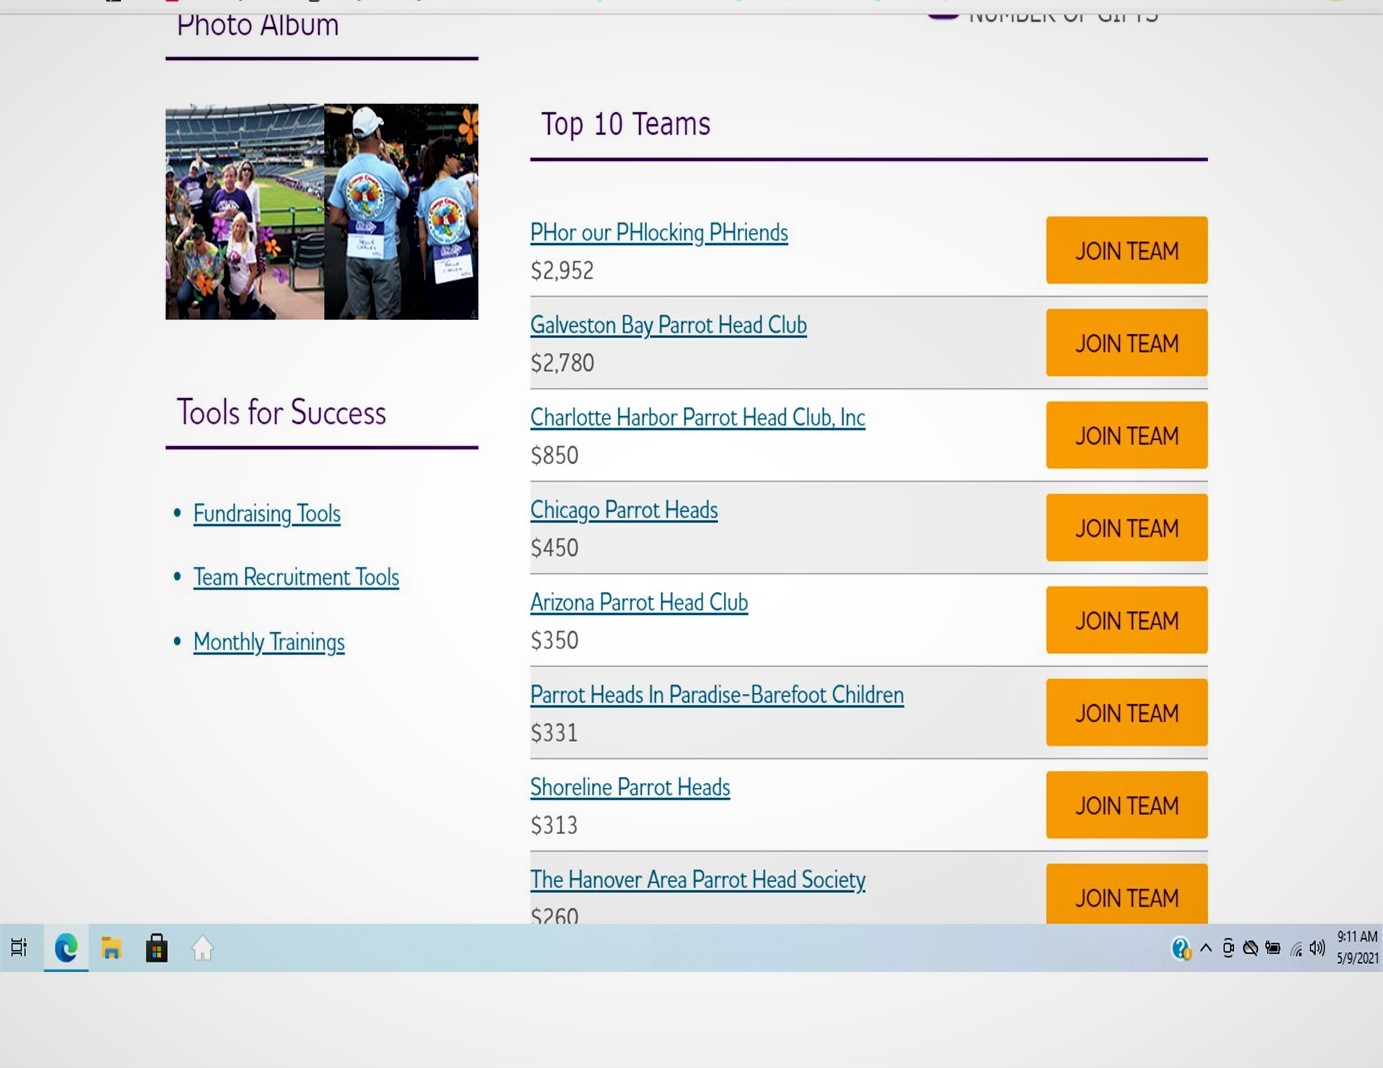Image resolution: width=1383 pixels, height=1068 pixels.
Task: Open the stadium group photo thumbnail
Action: [x=245, y=212]
